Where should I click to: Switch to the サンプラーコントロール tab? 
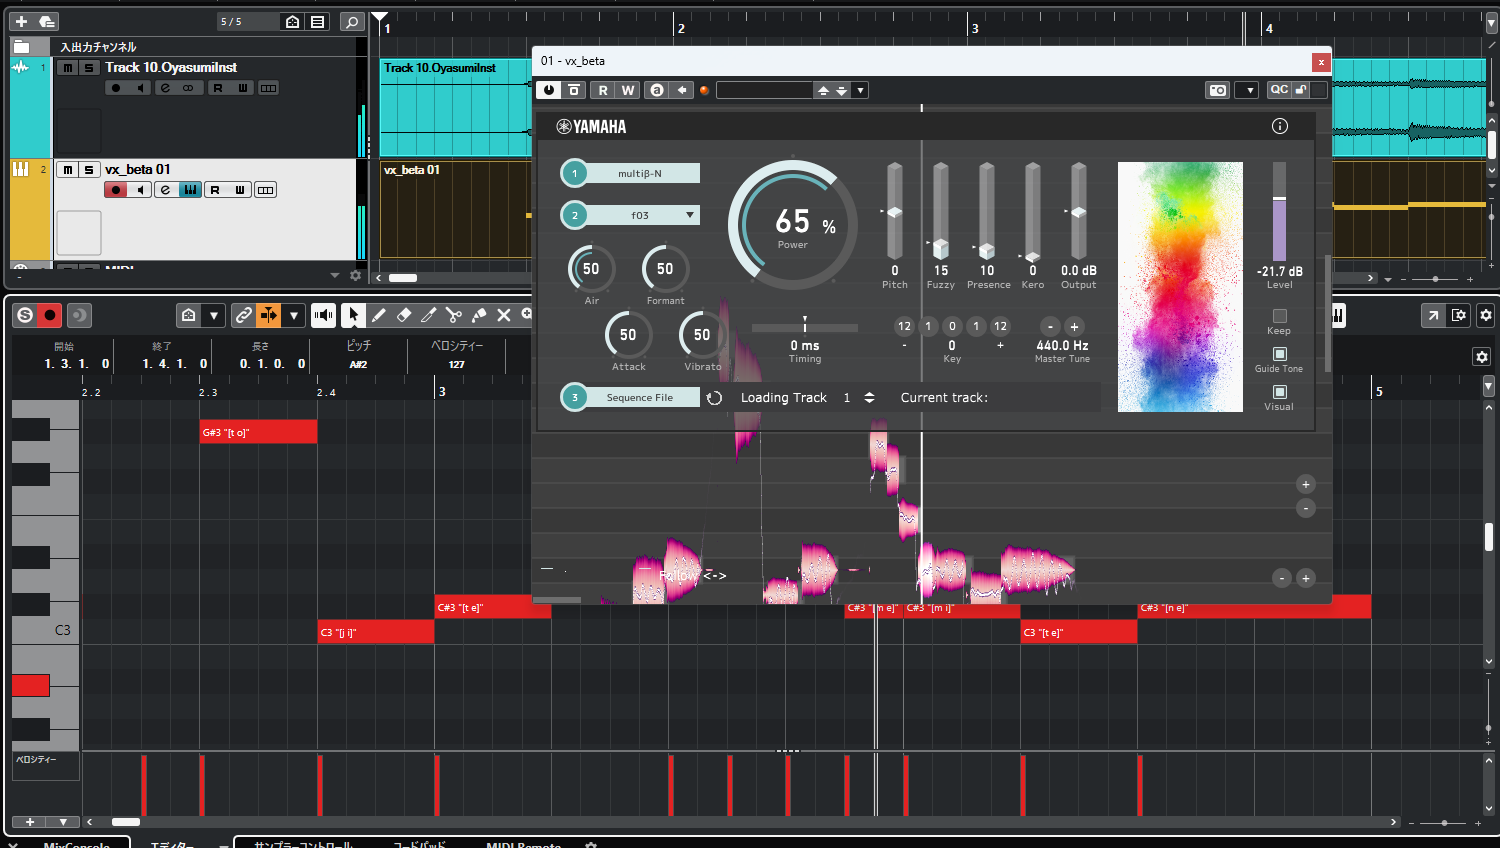[303, 844]
